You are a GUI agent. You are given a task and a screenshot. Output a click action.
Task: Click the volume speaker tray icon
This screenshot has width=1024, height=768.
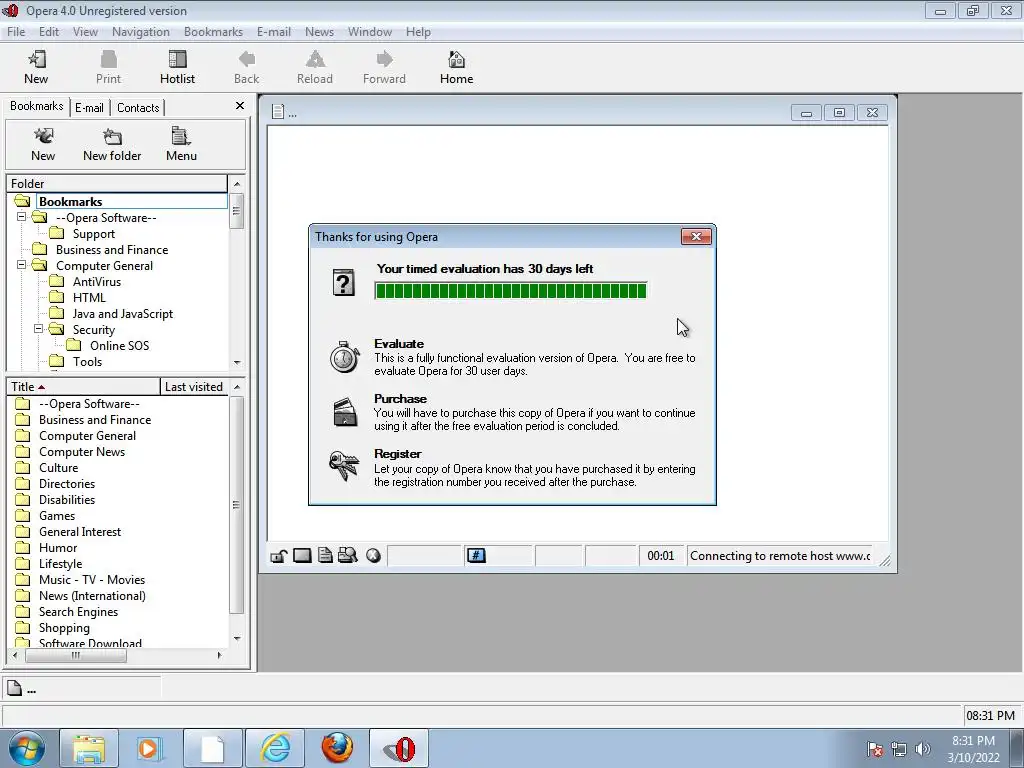(x=923, y=749)
